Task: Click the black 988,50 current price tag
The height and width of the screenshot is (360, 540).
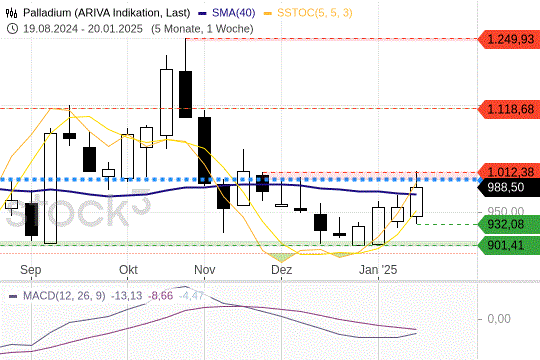Action: 509,187
